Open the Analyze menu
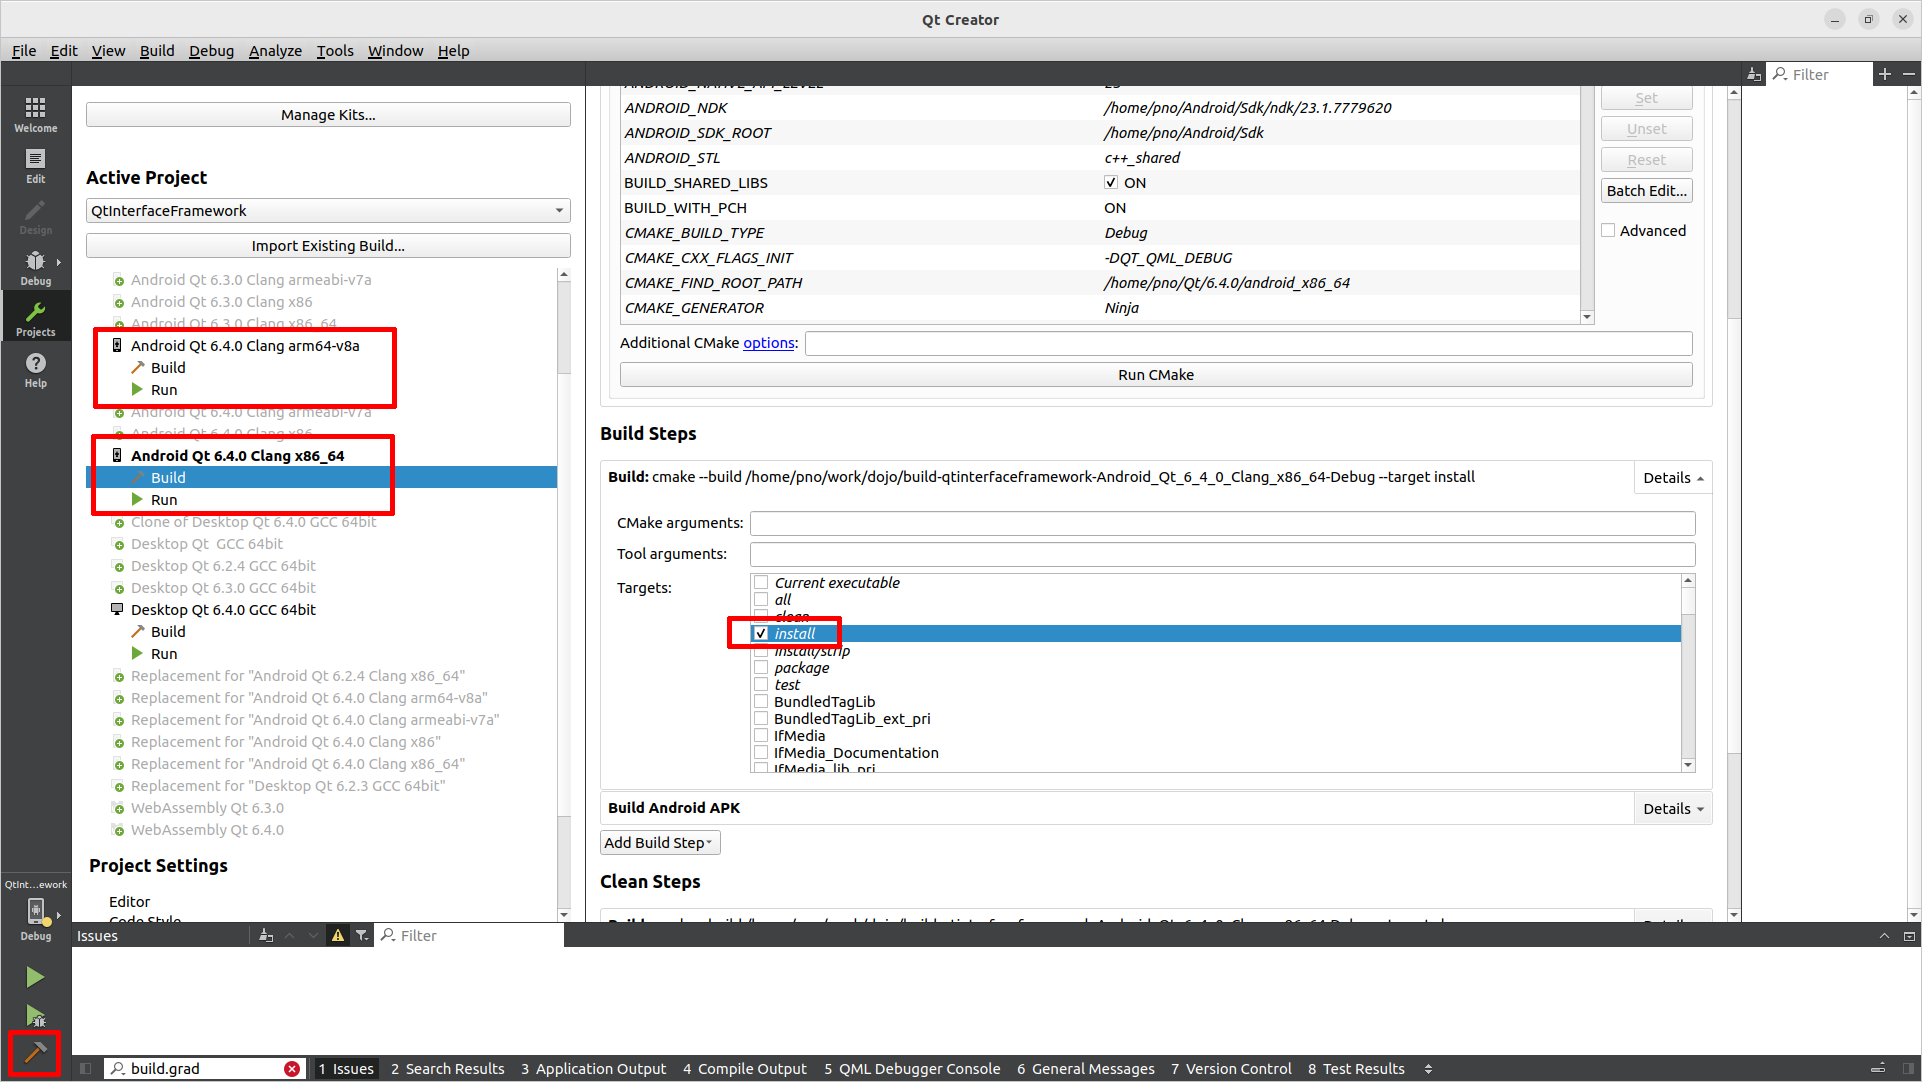This screenshot has width=1922, height=1082. pyautogui.click(x=275, y=51)
